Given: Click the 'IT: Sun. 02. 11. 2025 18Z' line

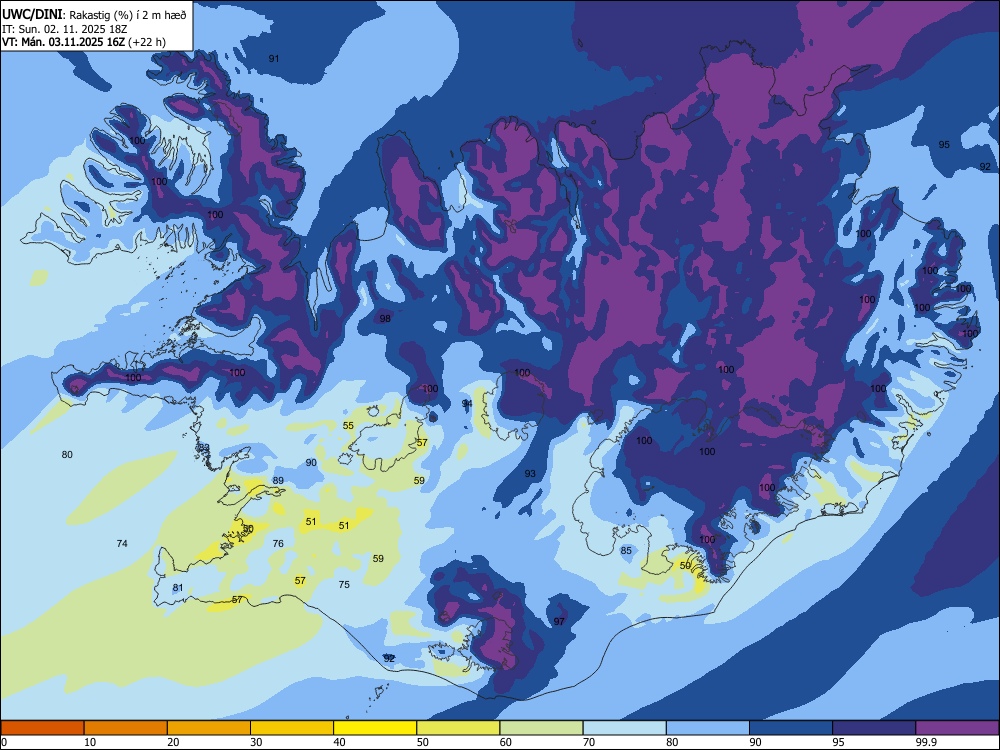Looking at the screenshot, I should 64,29.
